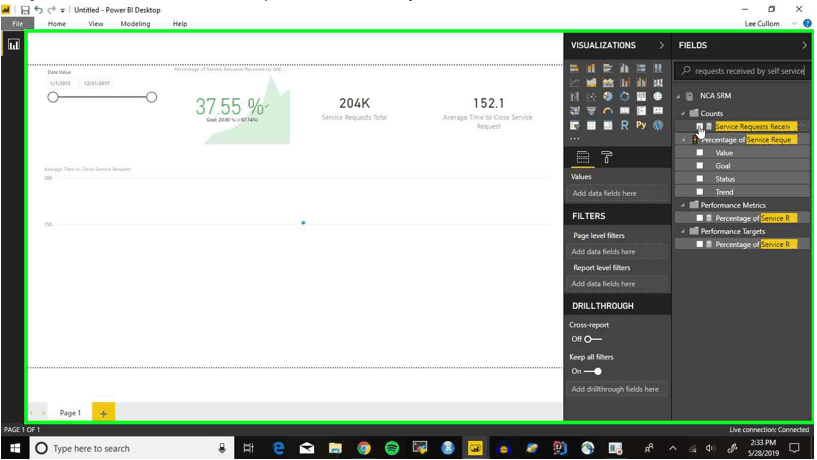Screen dimensions: 817x460
Task: Collapse the NCA SRM table tree
Action: (x=678, y=96)
